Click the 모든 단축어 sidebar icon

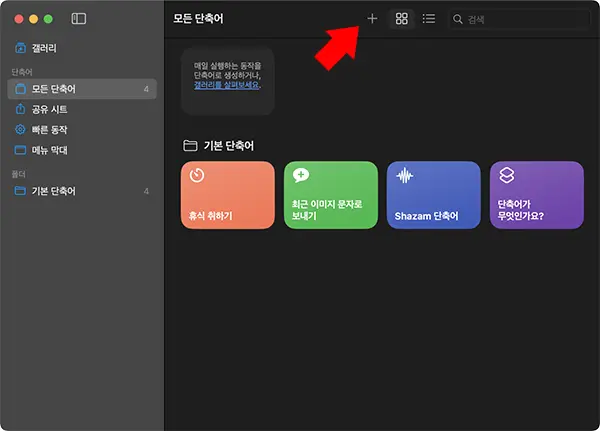(x=20, y=89)
